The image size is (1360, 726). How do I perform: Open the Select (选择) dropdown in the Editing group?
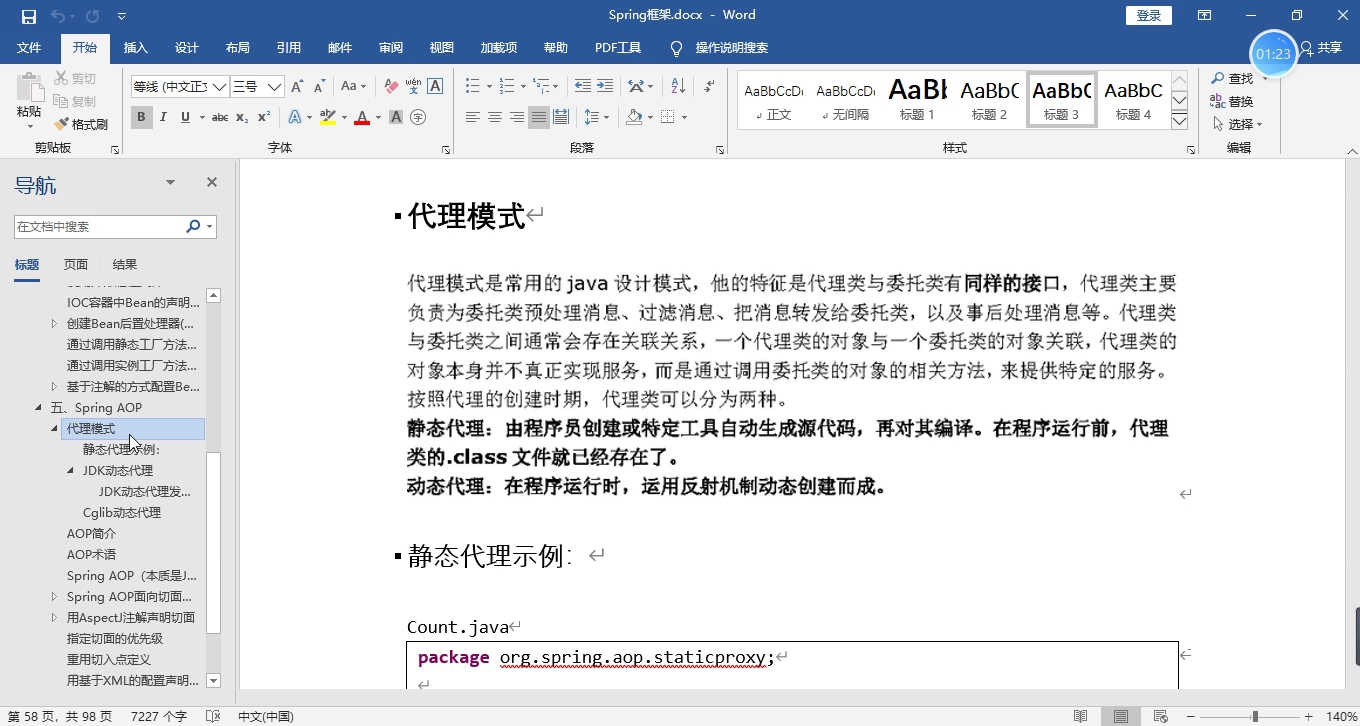pos(1238,124)
